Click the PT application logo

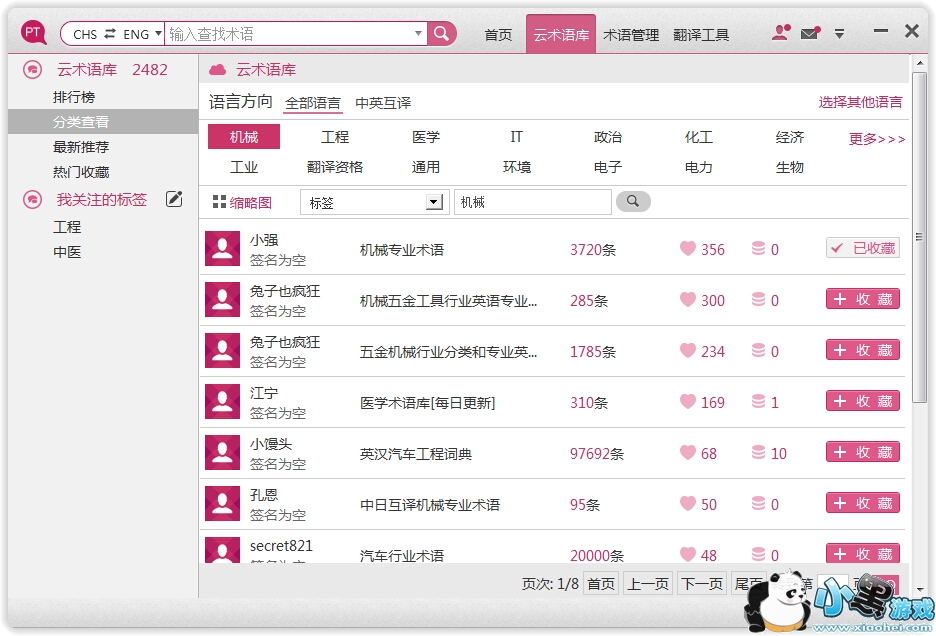click(x=34, y=34)
